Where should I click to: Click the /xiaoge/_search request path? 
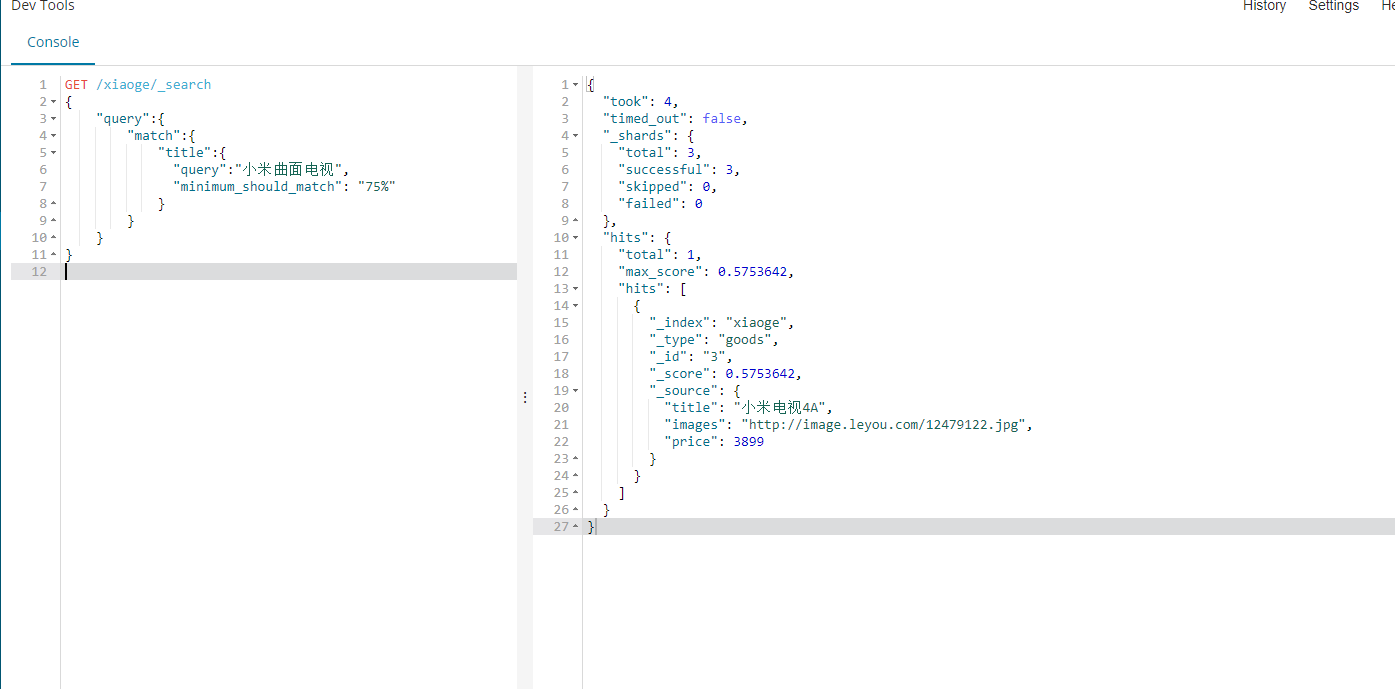pos(154,85)
